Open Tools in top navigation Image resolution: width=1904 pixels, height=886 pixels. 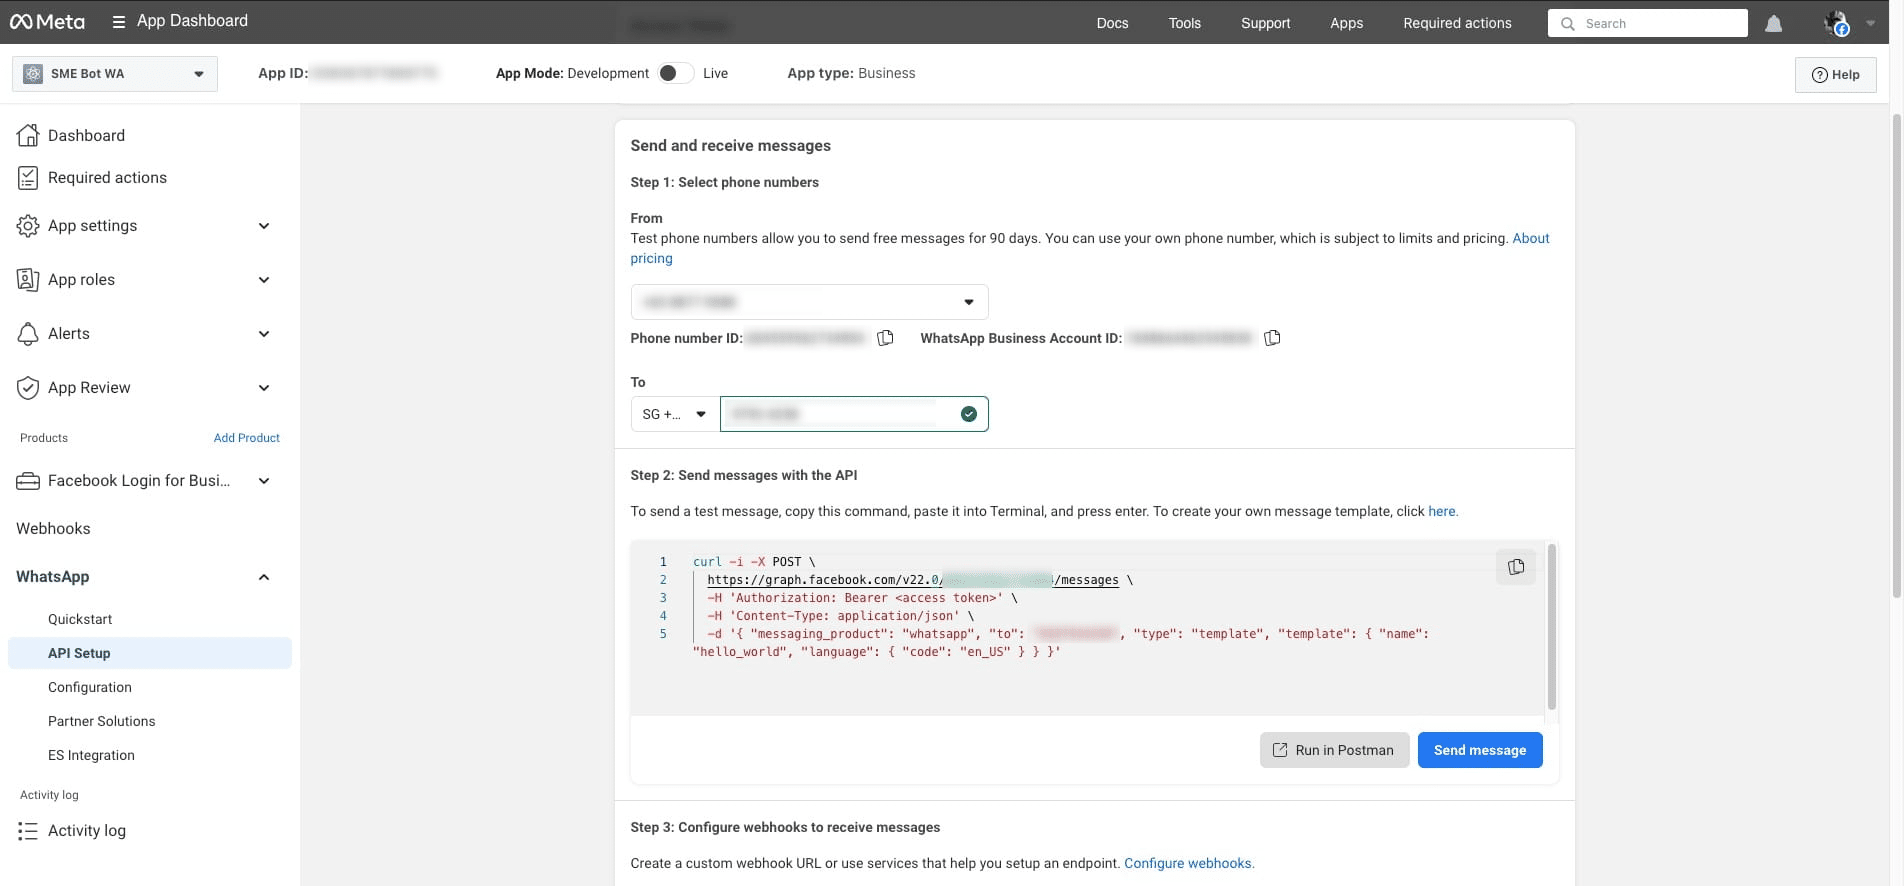click(x=1184, y=23)
